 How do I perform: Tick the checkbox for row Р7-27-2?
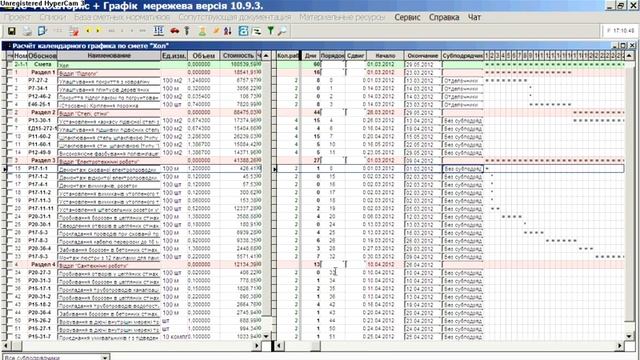pos(10,80)
